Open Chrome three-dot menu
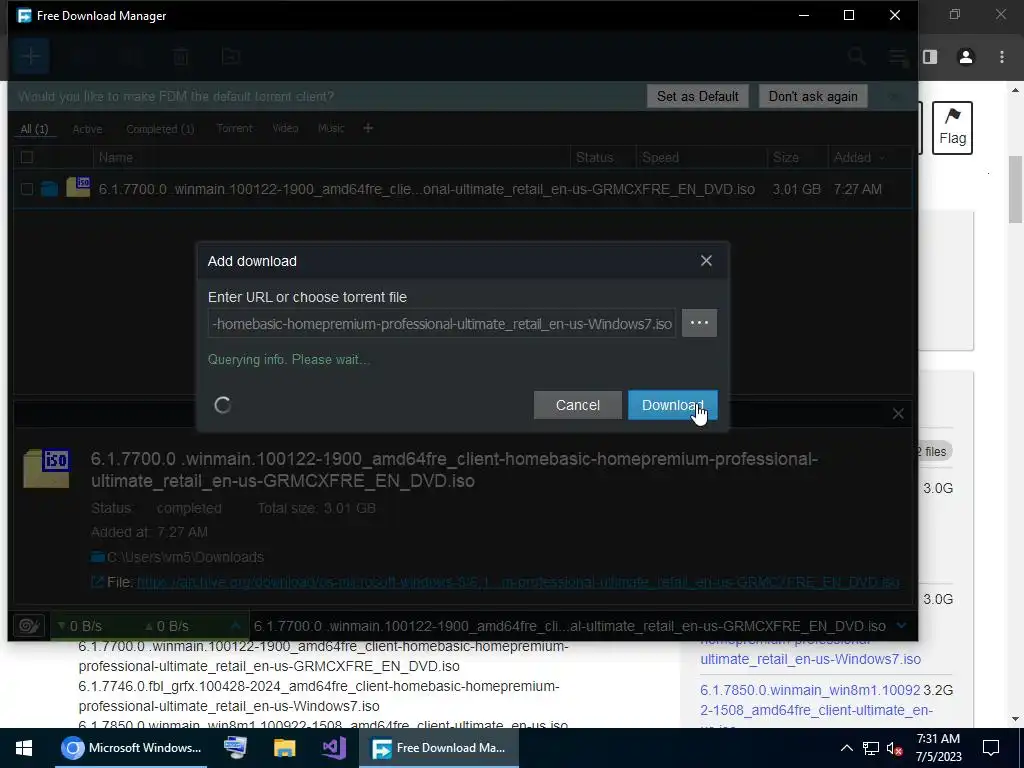The width and height of the screenshot is (1024, 768). (x=1002, y=57)
